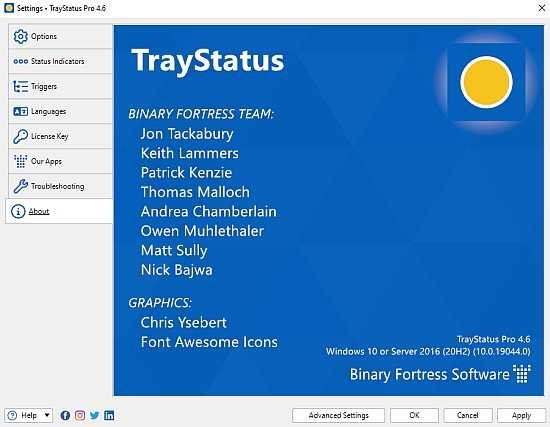
Task: Select the License Key icon
Action: click(20, 136)
